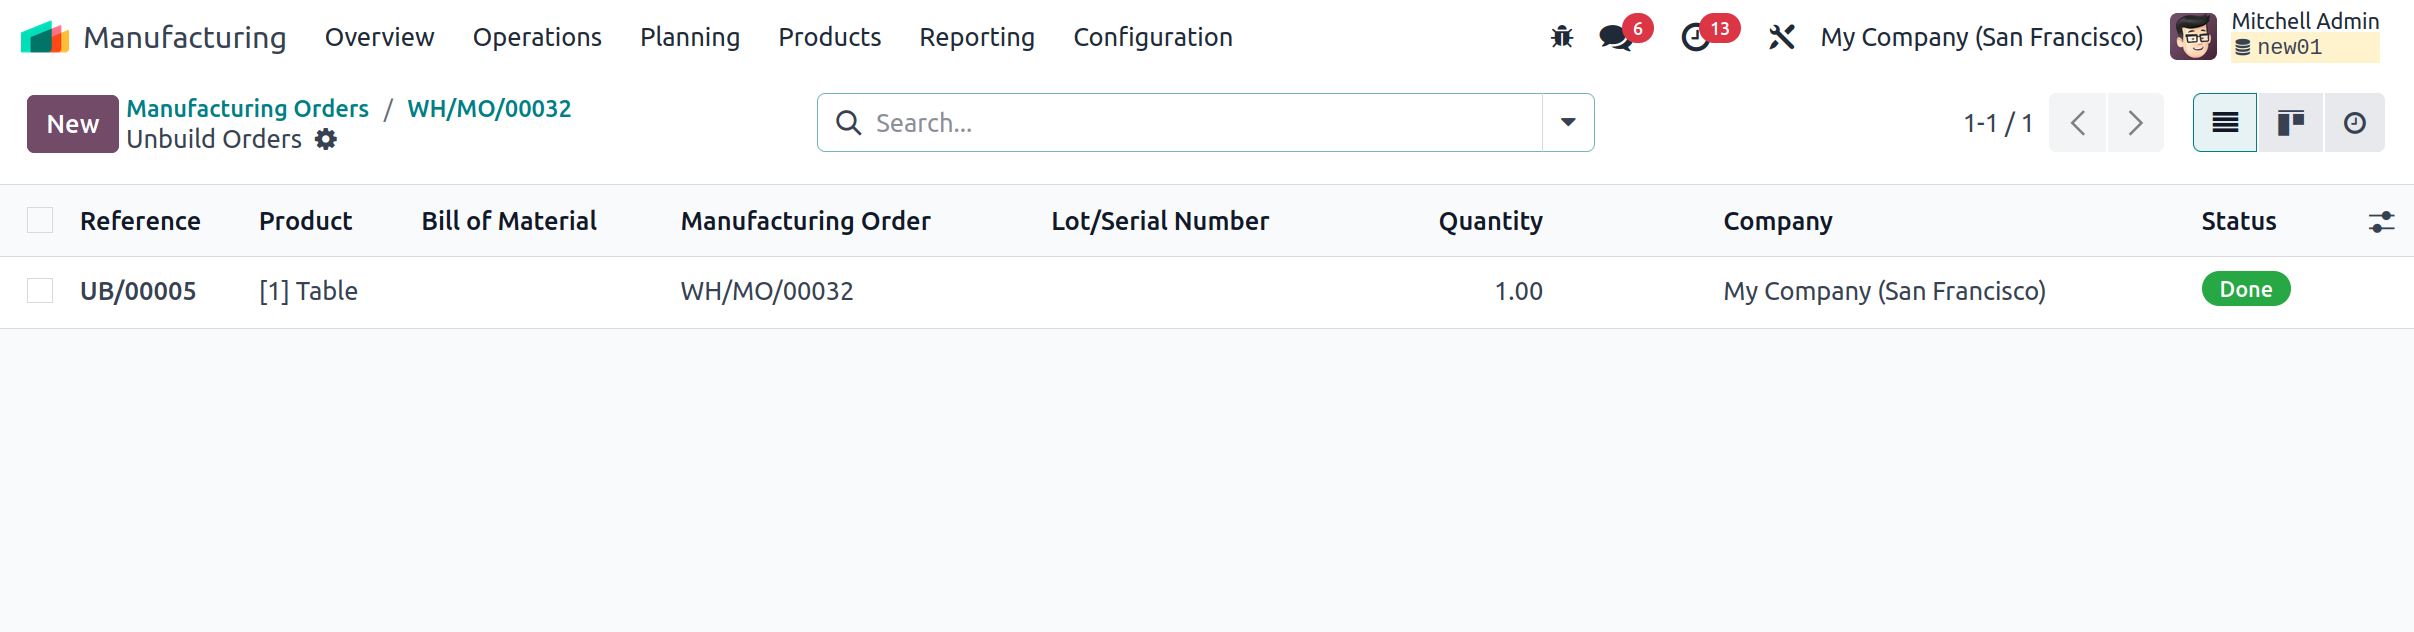Click the debug bug icon
2414x632 pixels.
point(1561,38)
